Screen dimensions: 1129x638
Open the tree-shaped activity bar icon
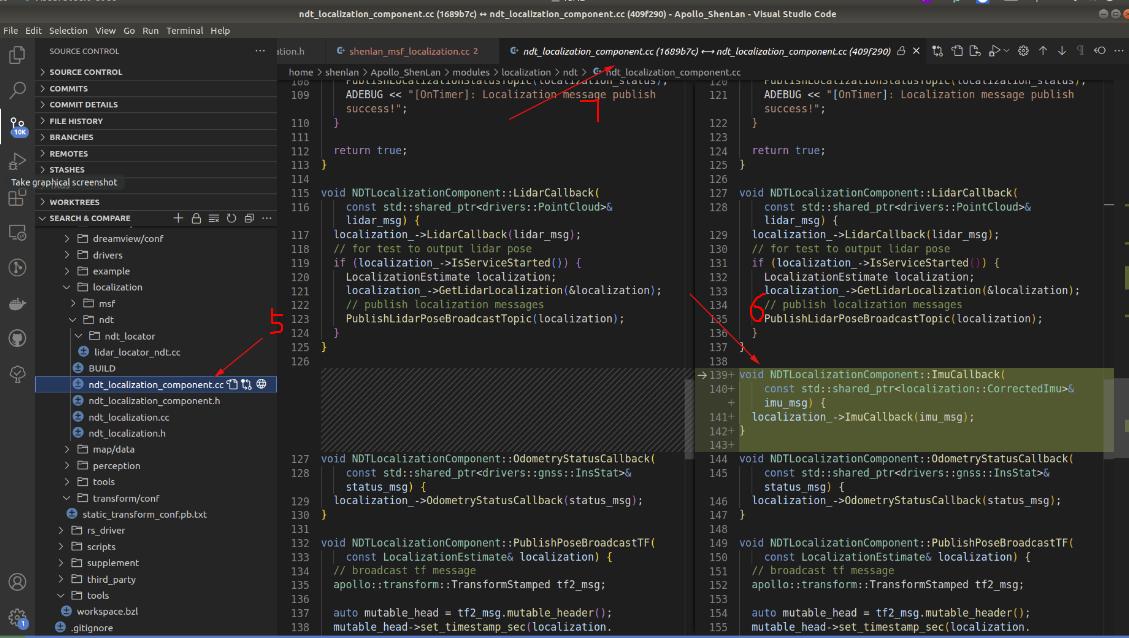[x=17, y=374]
